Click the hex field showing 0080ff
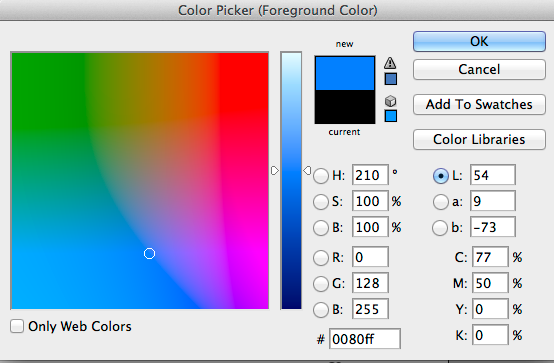The width and height of the screenshot is (554, 363). [365, 339]
